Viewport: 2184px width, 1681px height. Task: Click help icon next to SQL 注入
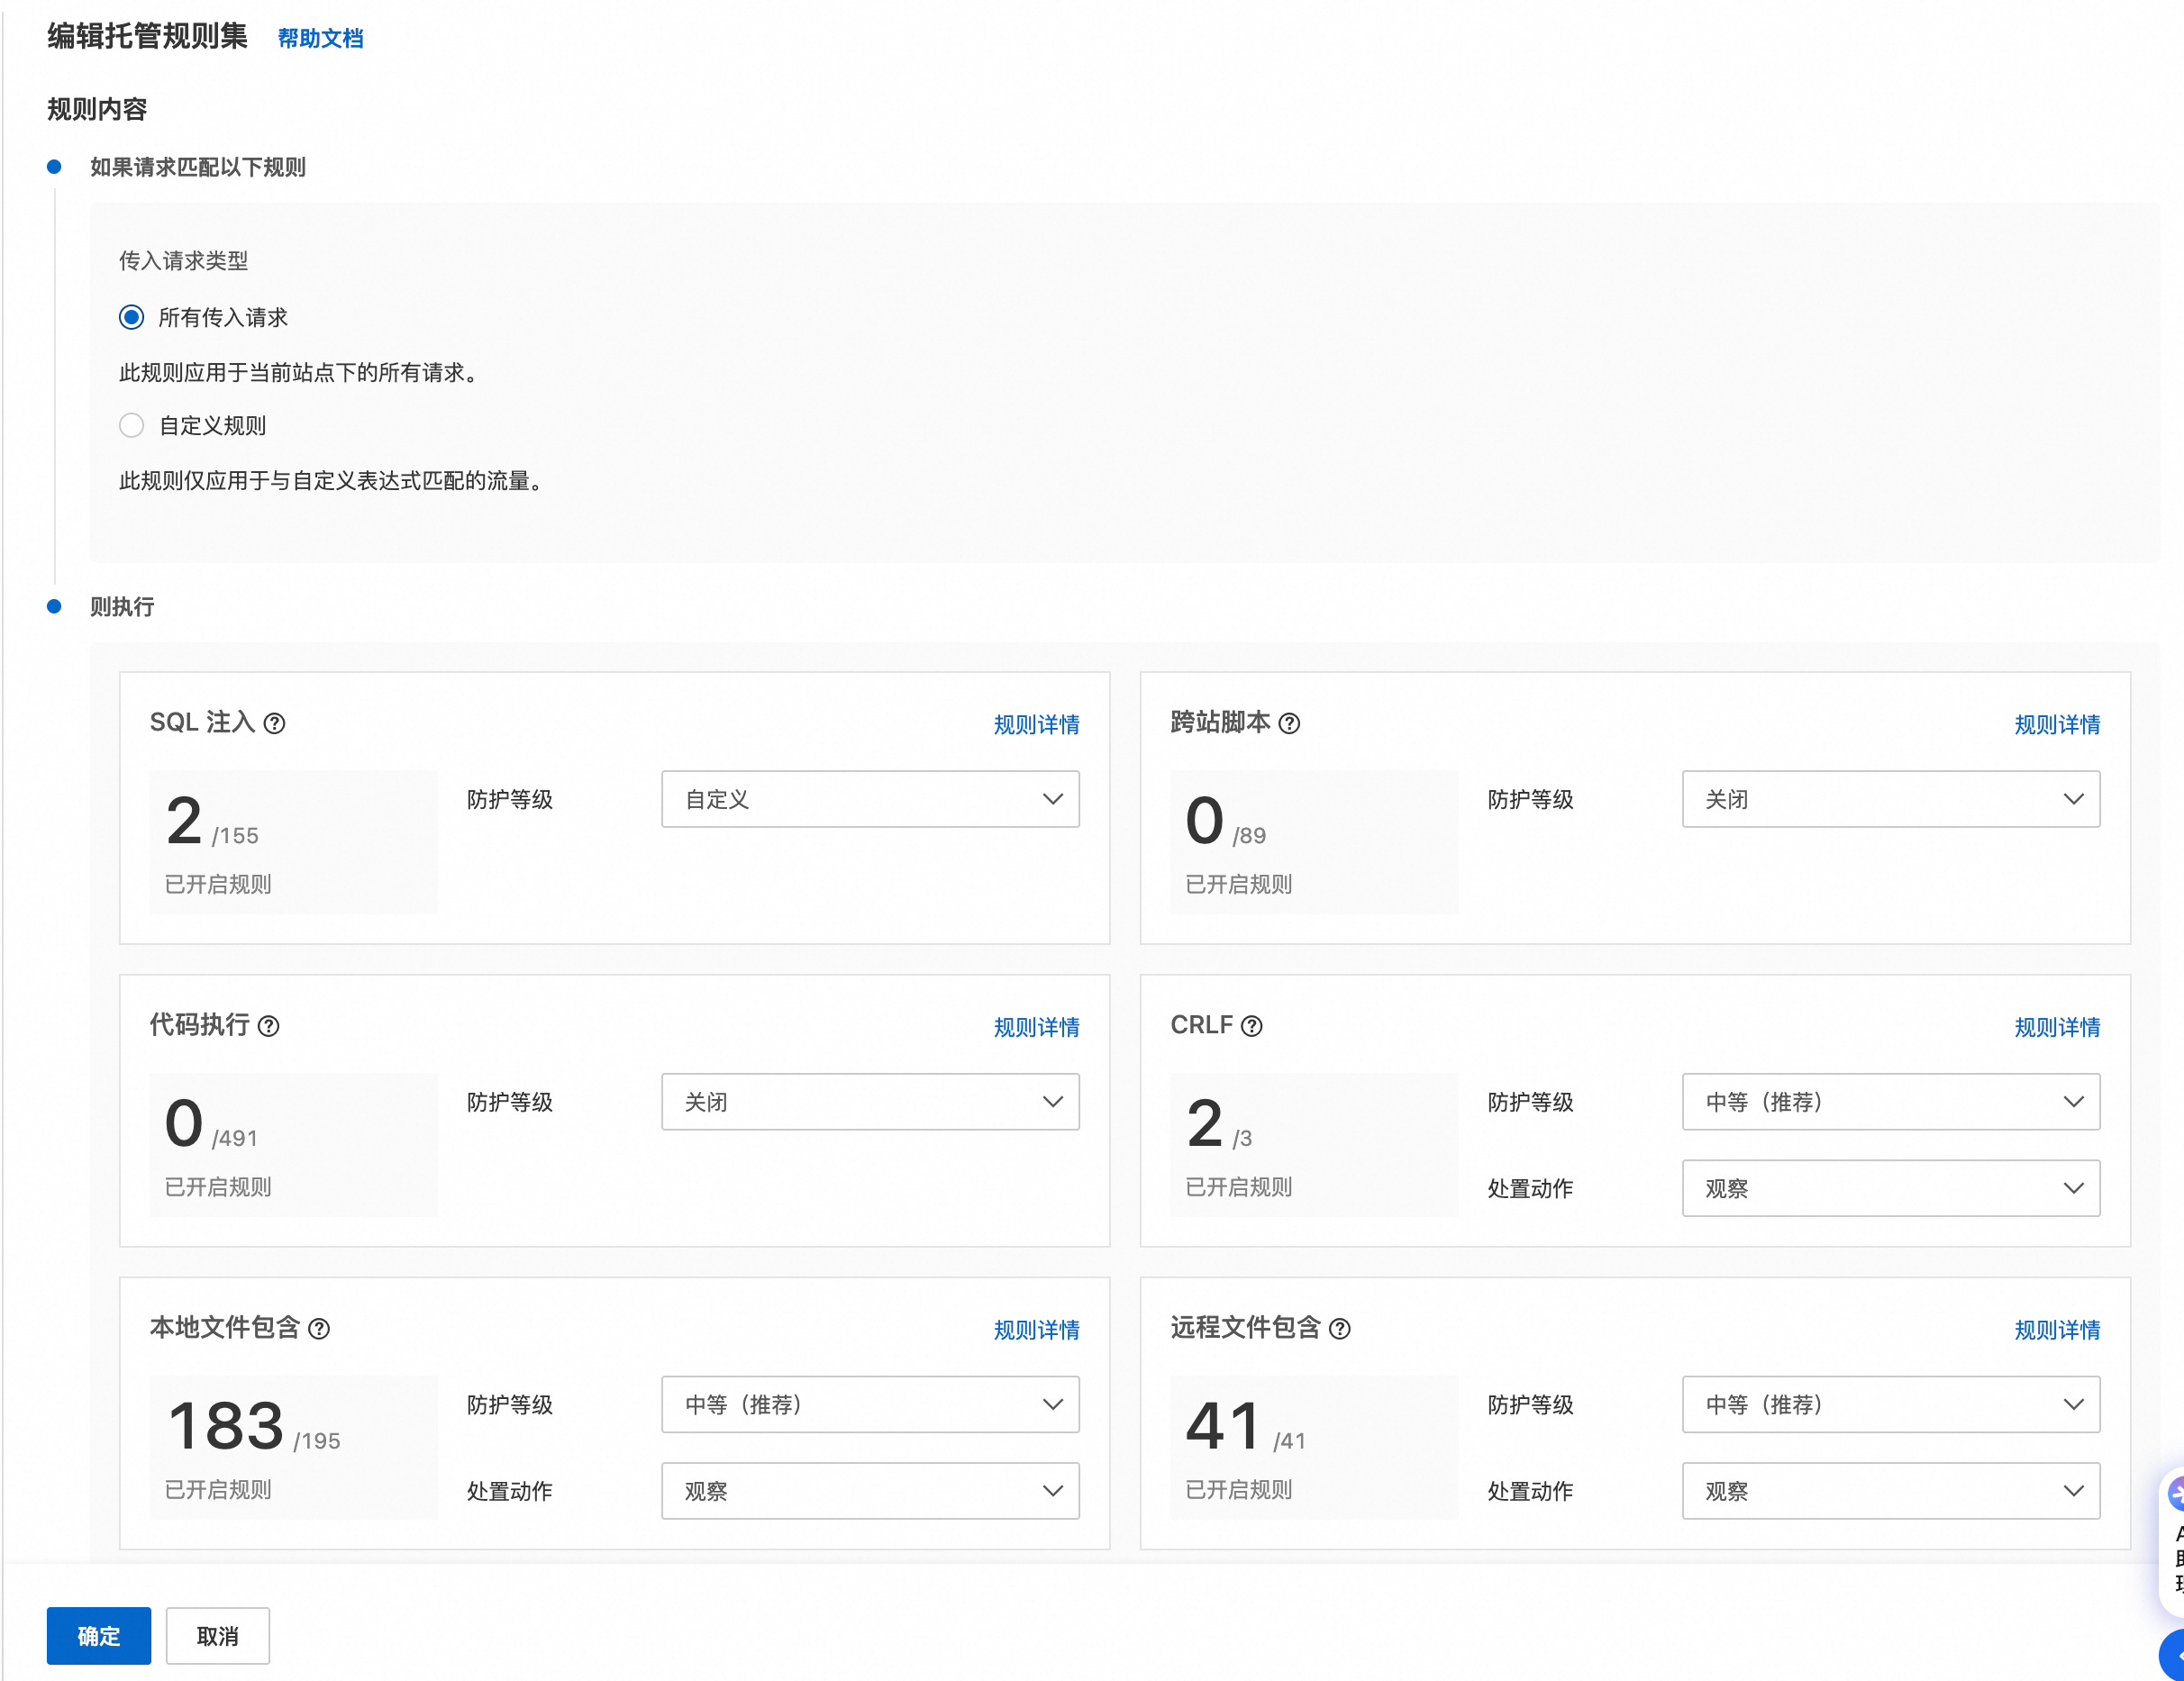point(274,723)
